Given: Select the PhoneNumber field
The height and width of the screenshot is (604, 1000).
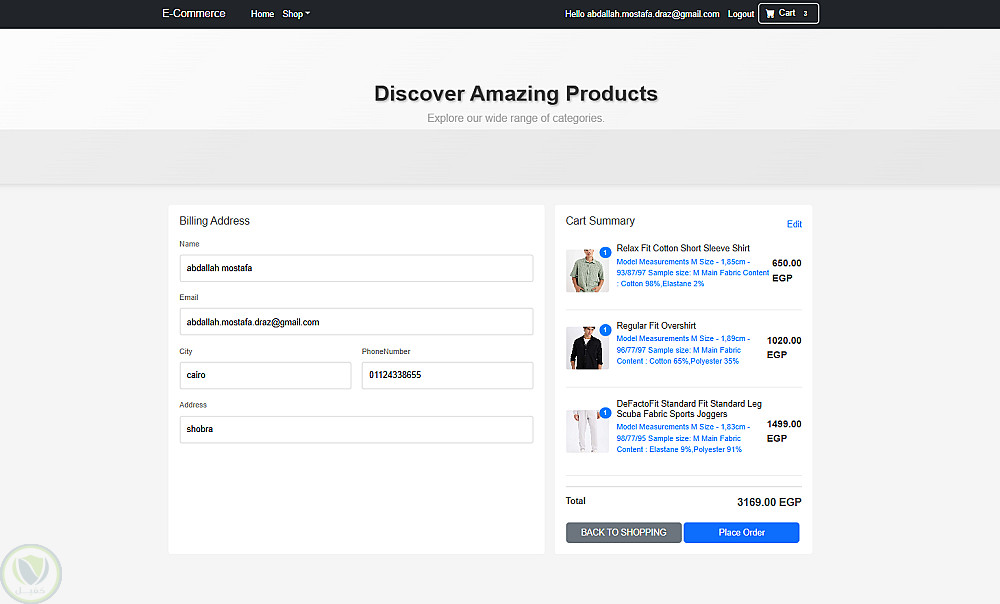Looking at the screenshot, I should 447,375.
